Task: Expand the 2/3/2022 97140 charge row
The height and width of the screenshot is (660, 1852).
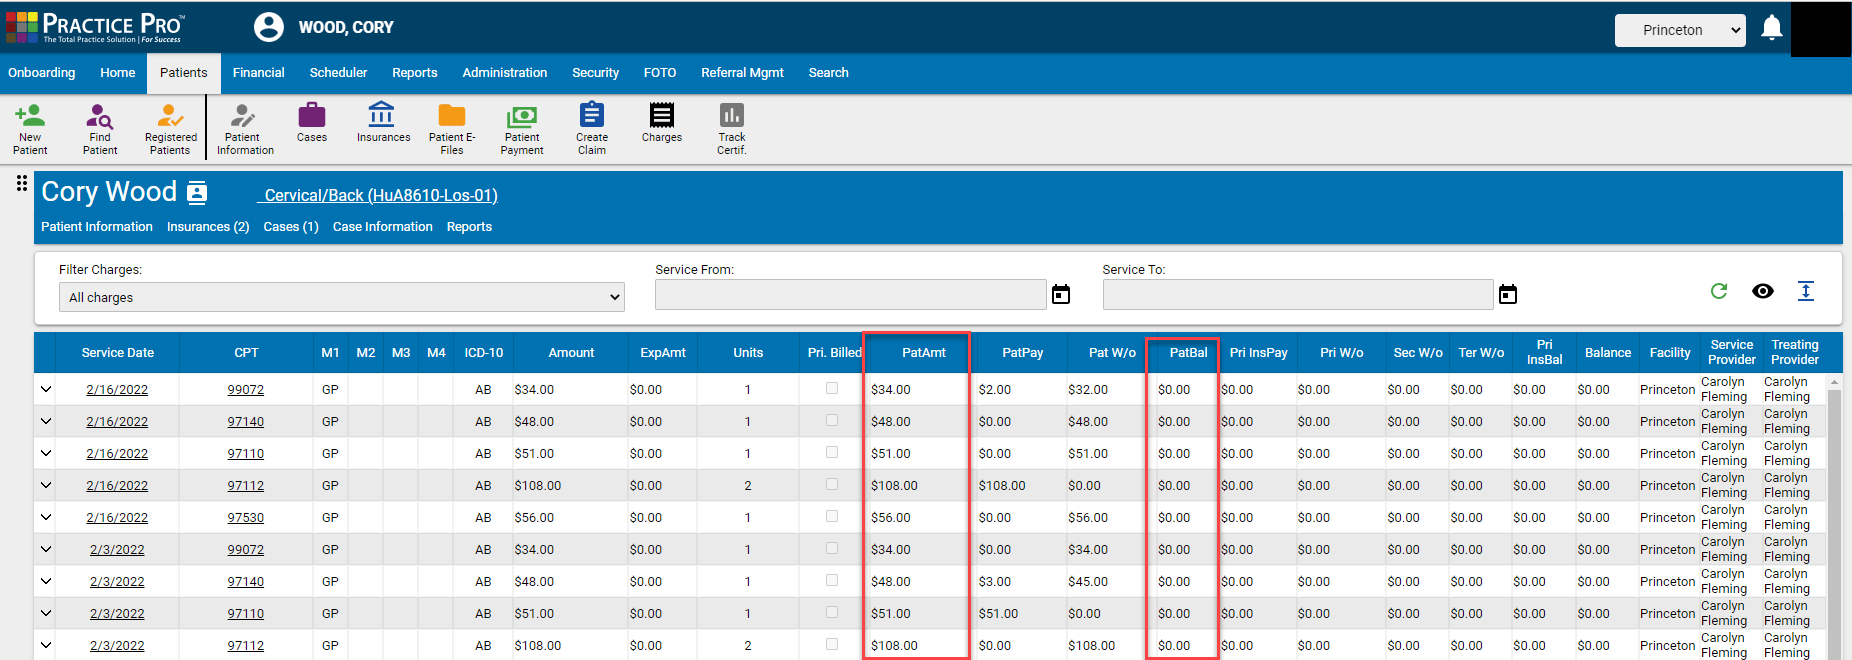Action: 45,581
